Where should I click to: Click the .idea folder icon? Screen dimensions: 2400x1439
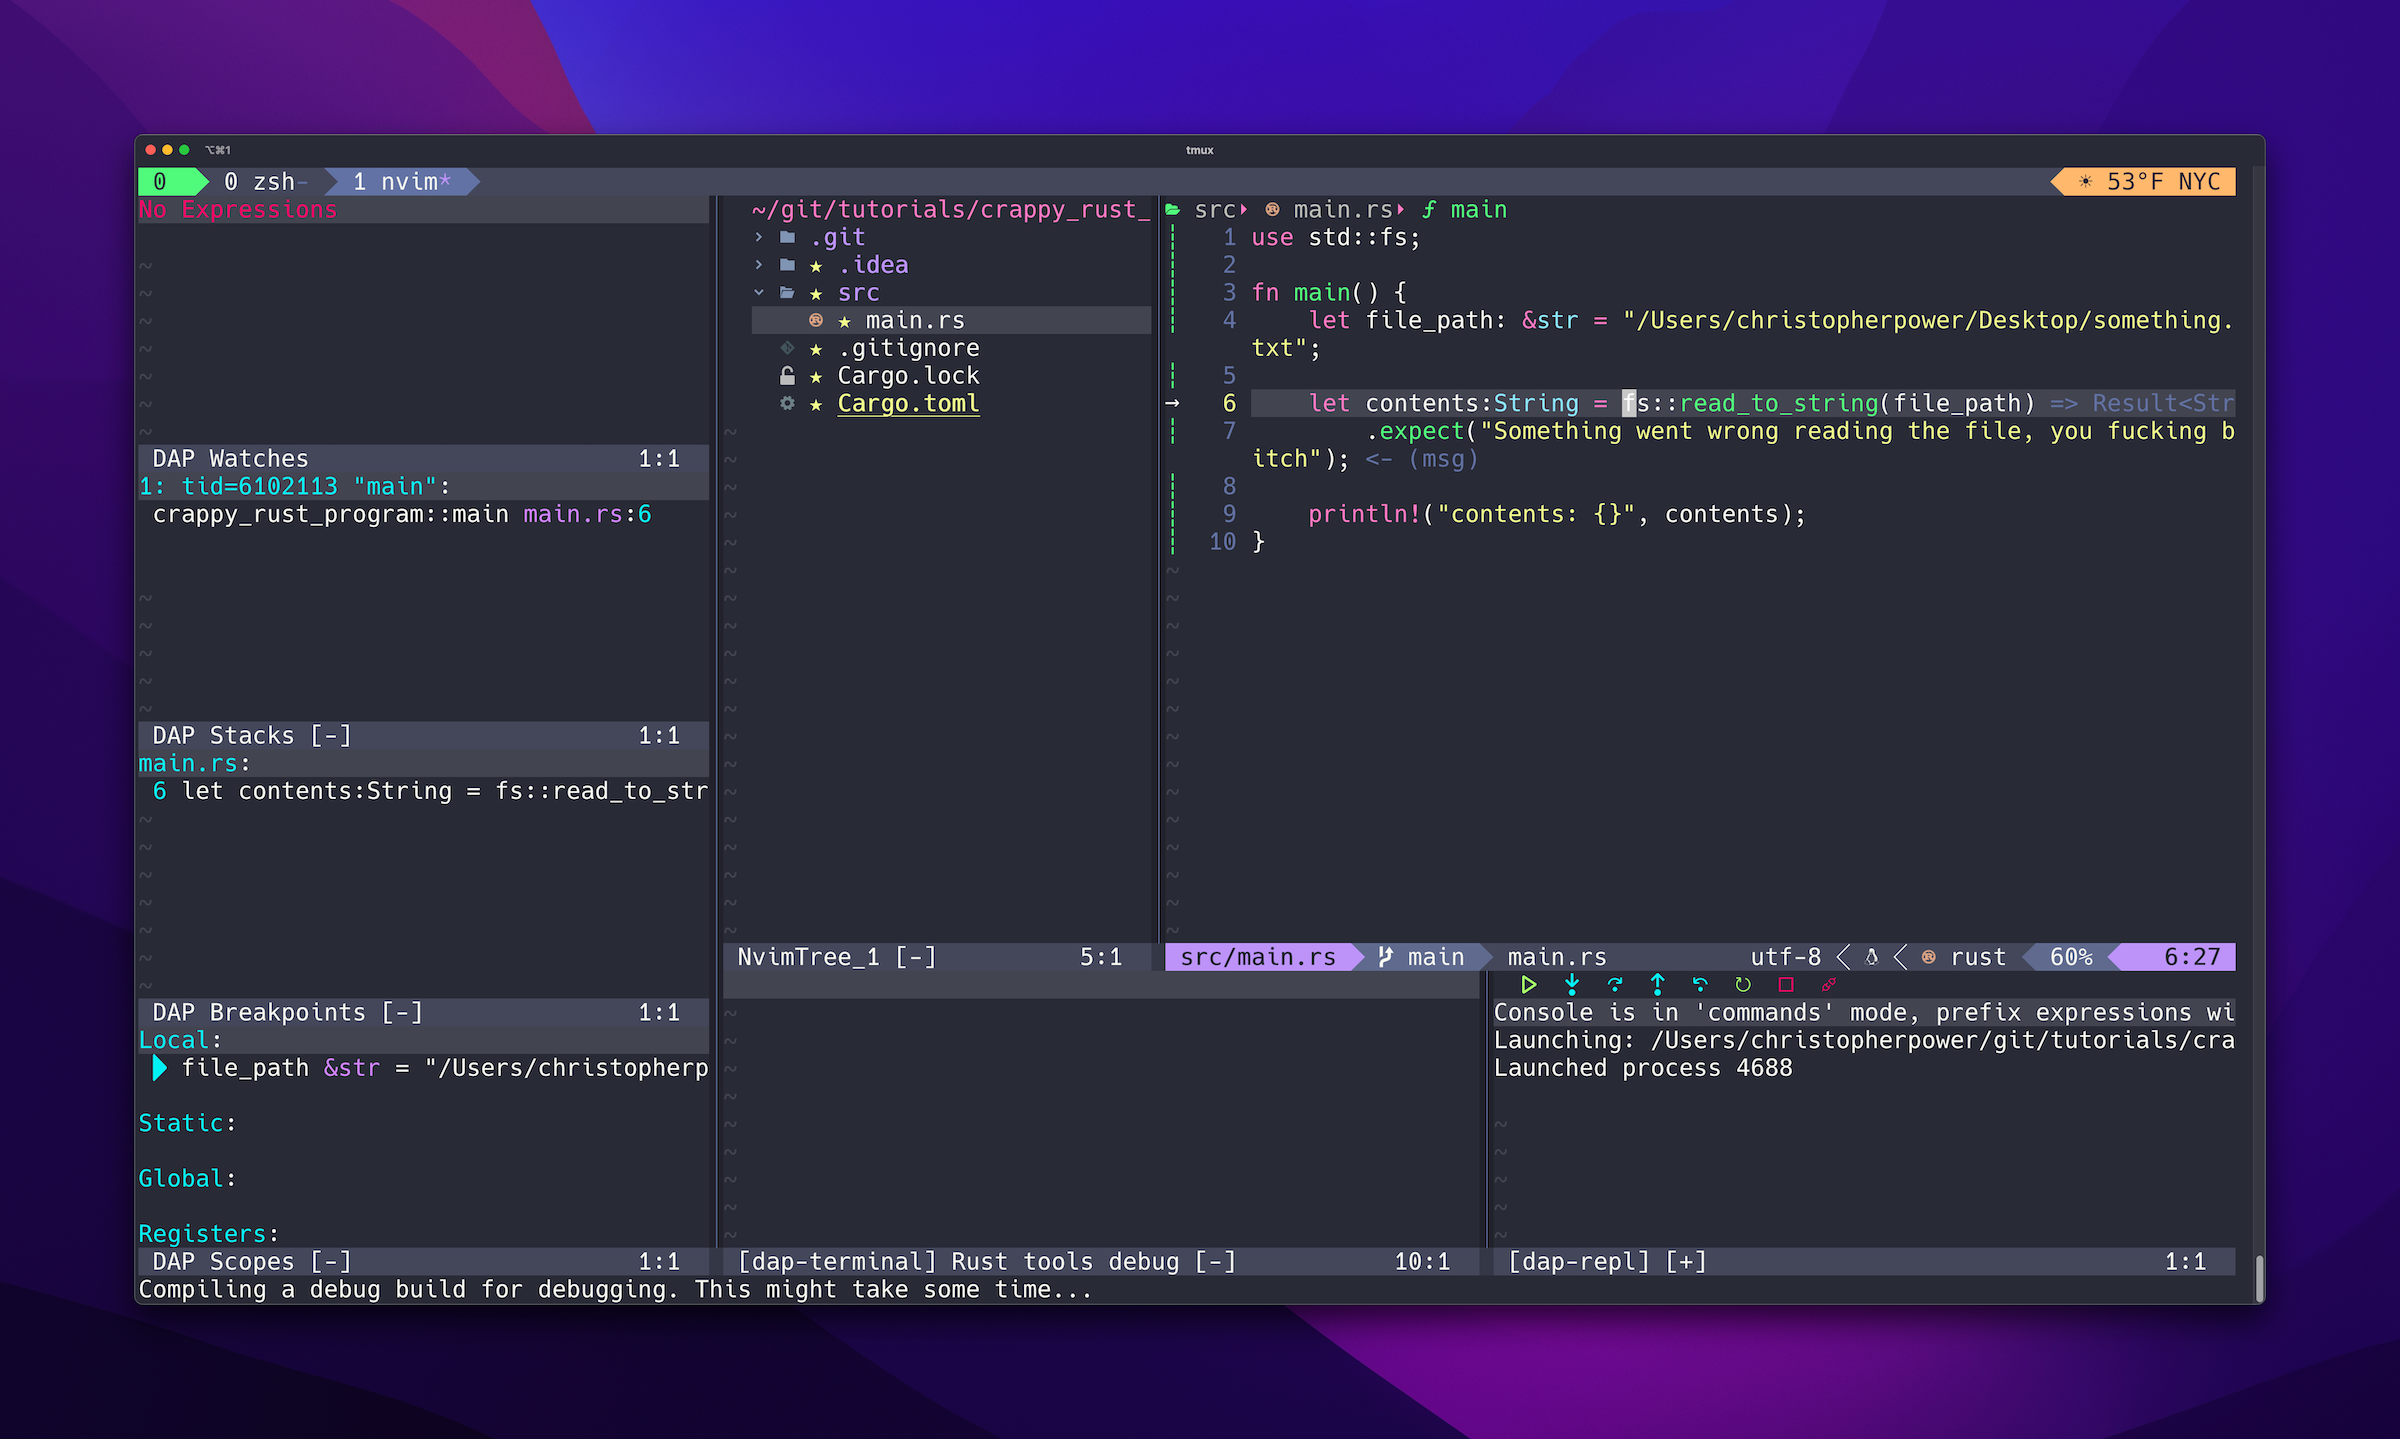[x=788, y=265]
